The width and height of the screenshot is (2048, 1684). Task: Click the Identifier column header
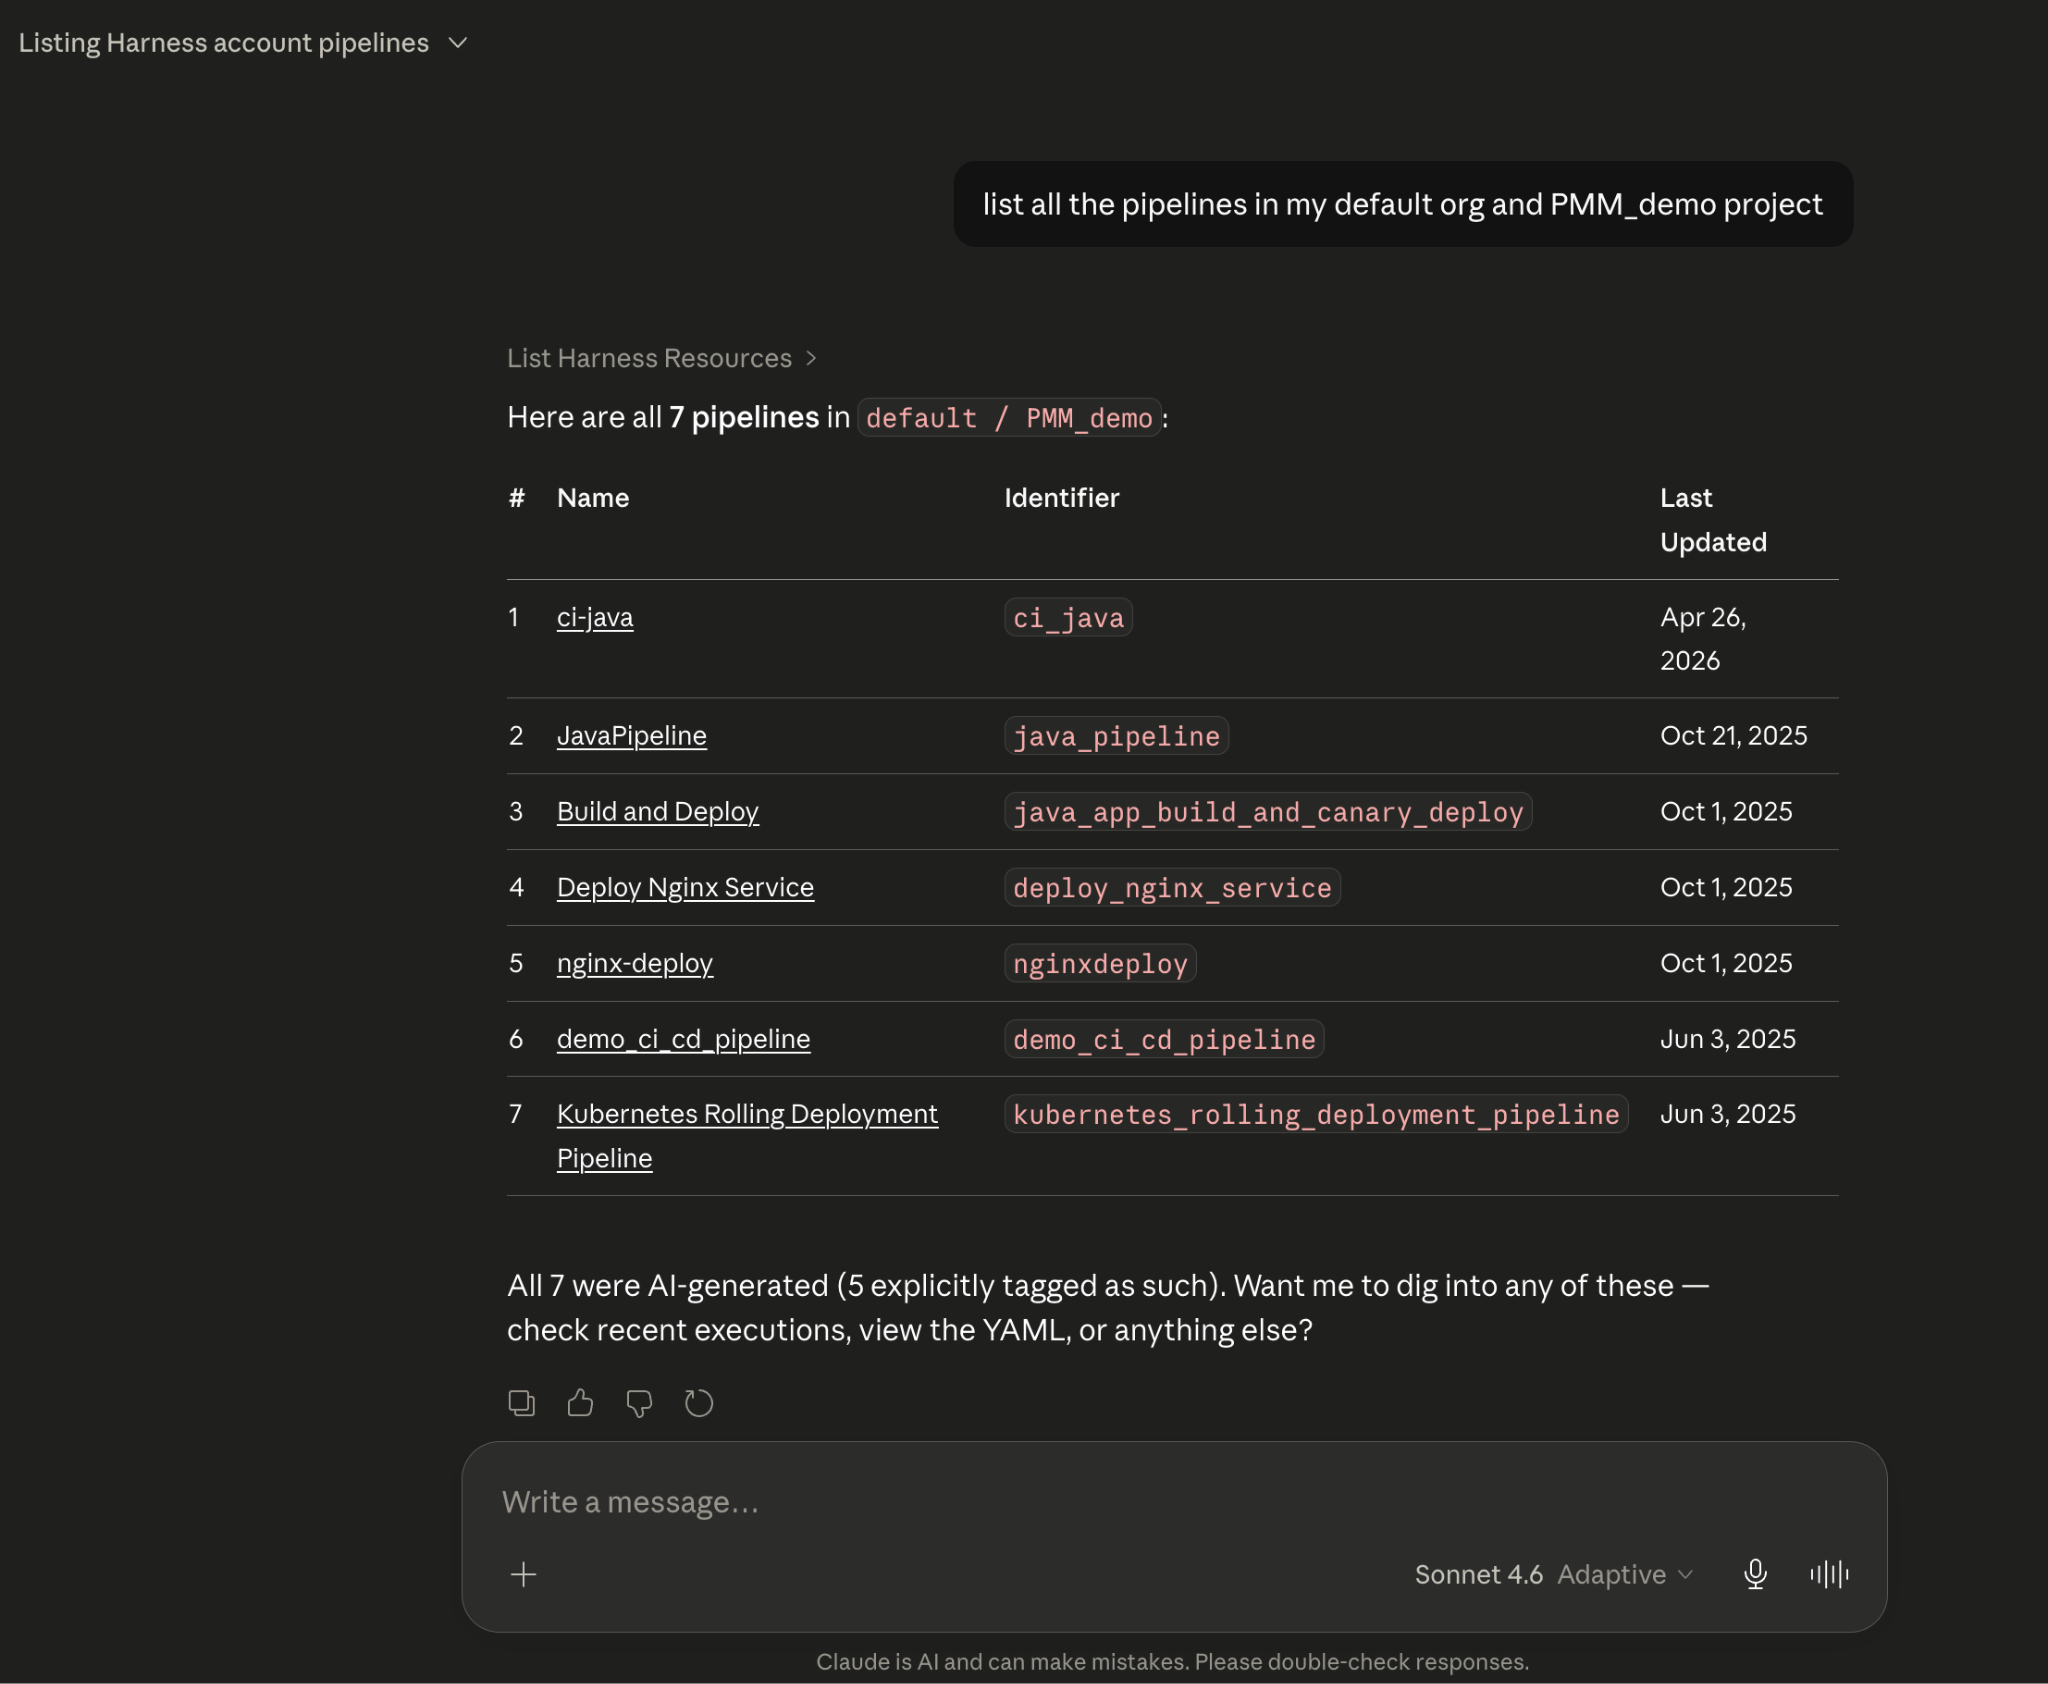1061,498
